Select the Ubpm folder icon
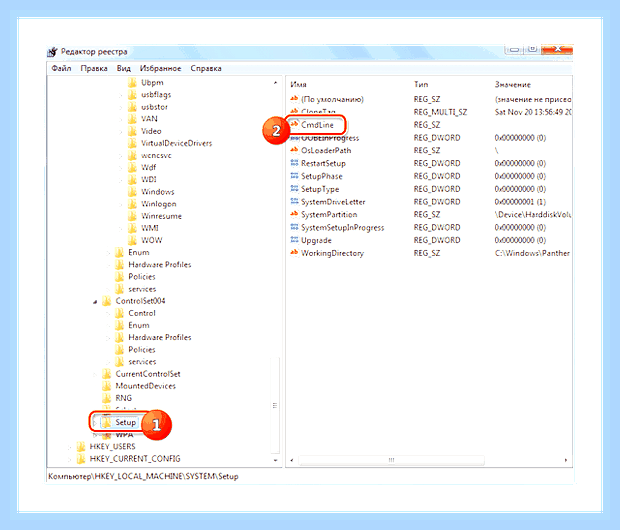 click(132, 83)
